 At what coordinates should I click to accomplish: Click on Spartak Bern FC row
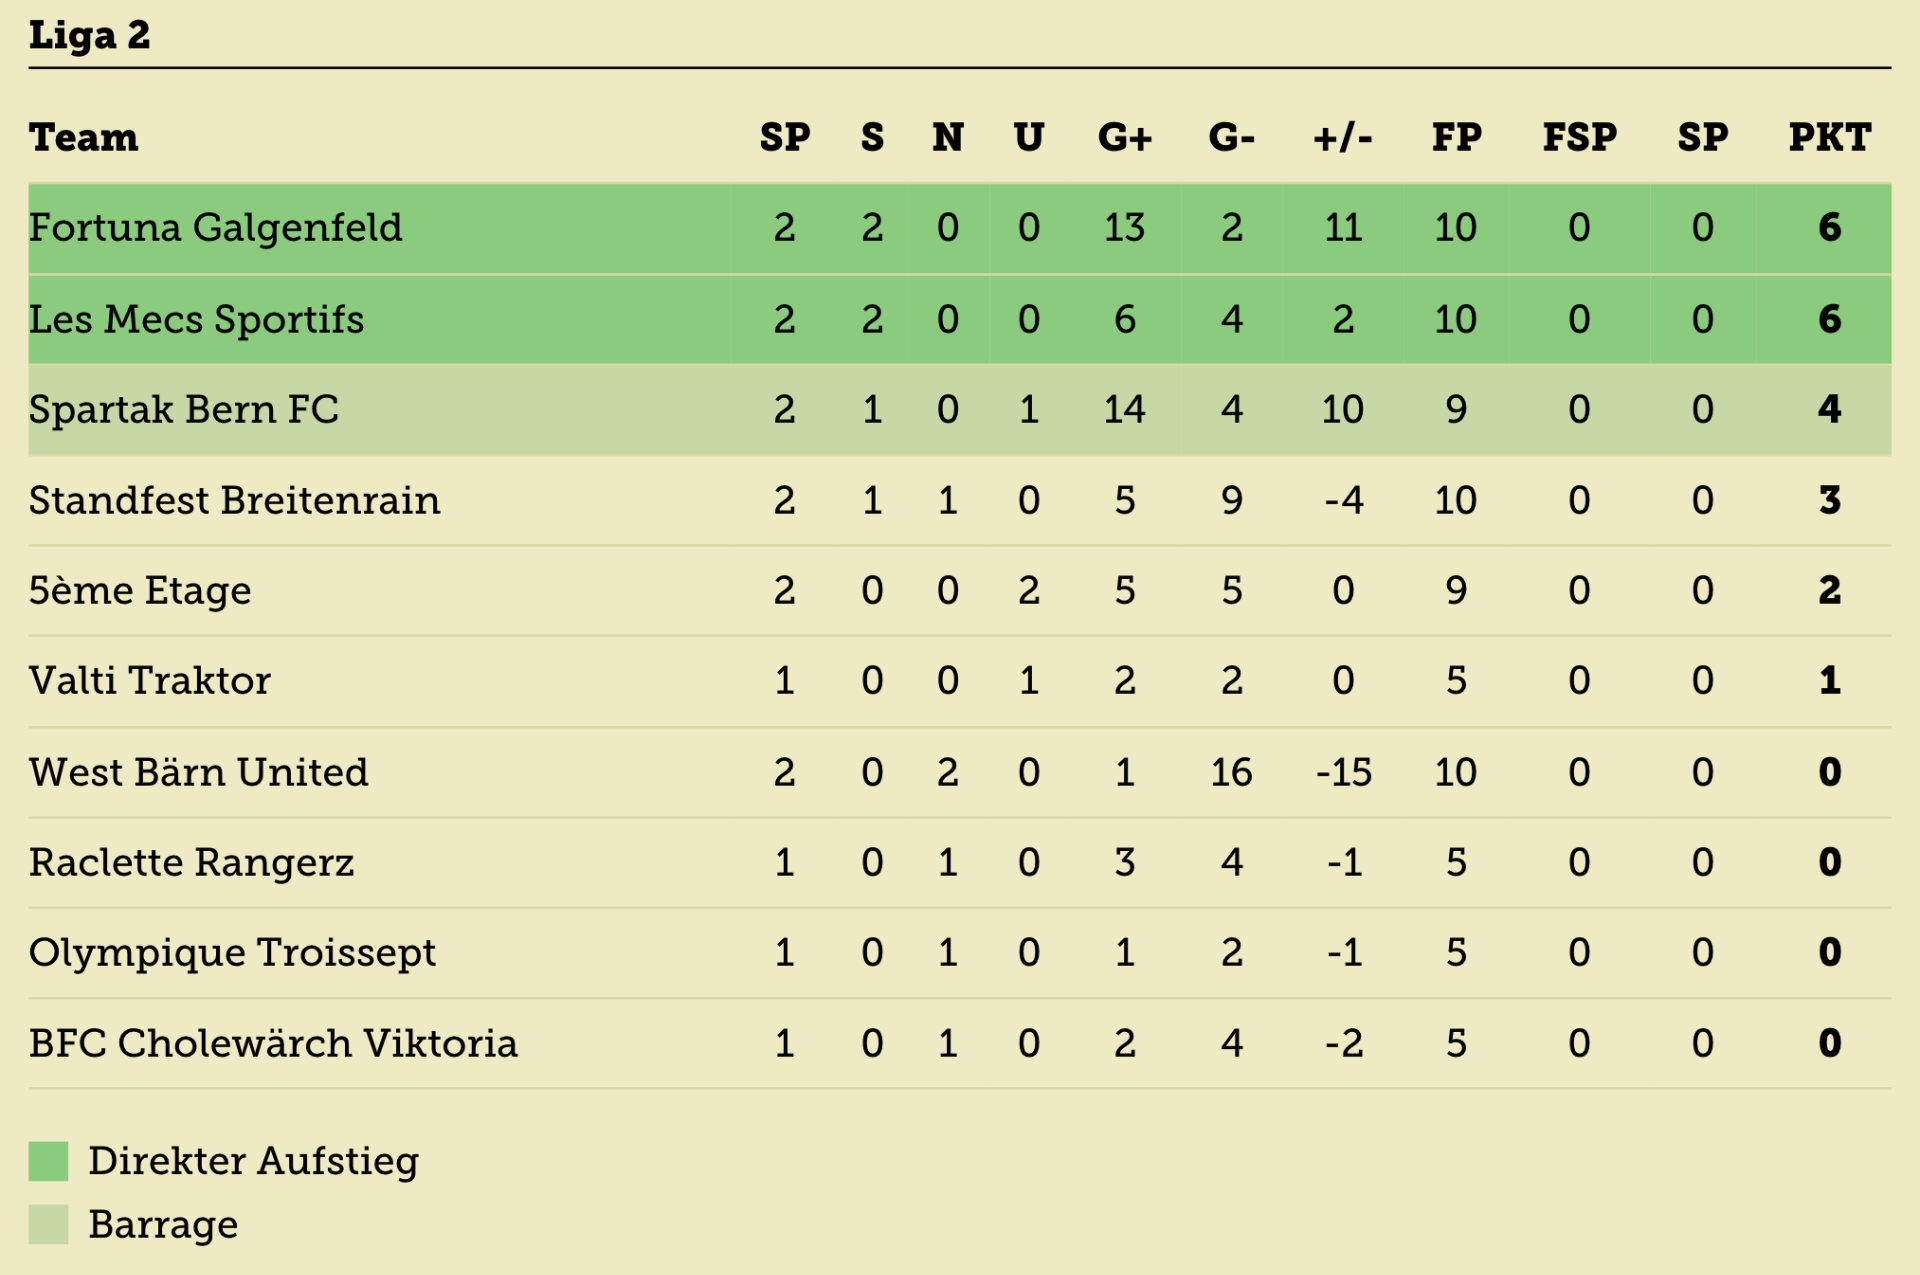[960, 410]
